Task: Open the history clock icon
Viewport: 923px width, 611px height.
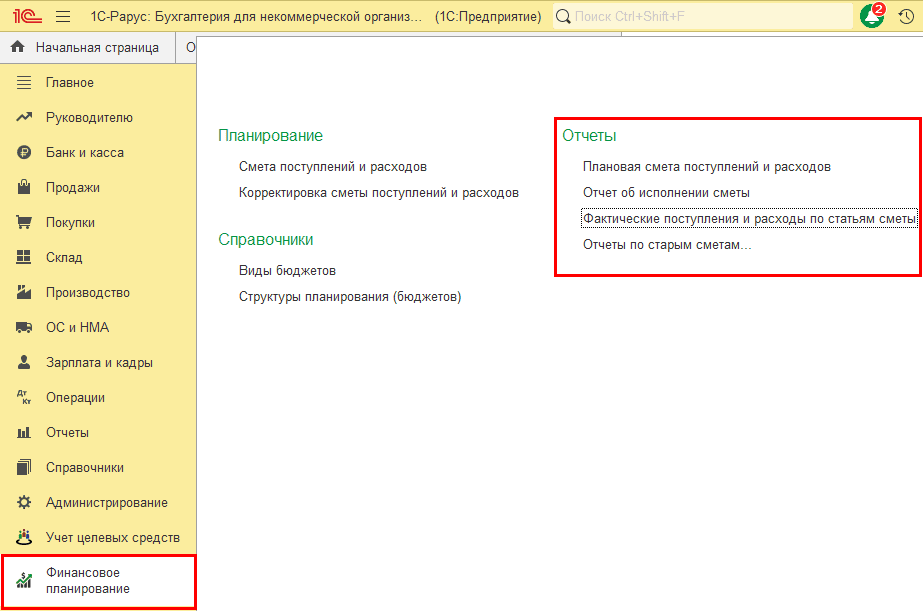Action: pos(906,17)
